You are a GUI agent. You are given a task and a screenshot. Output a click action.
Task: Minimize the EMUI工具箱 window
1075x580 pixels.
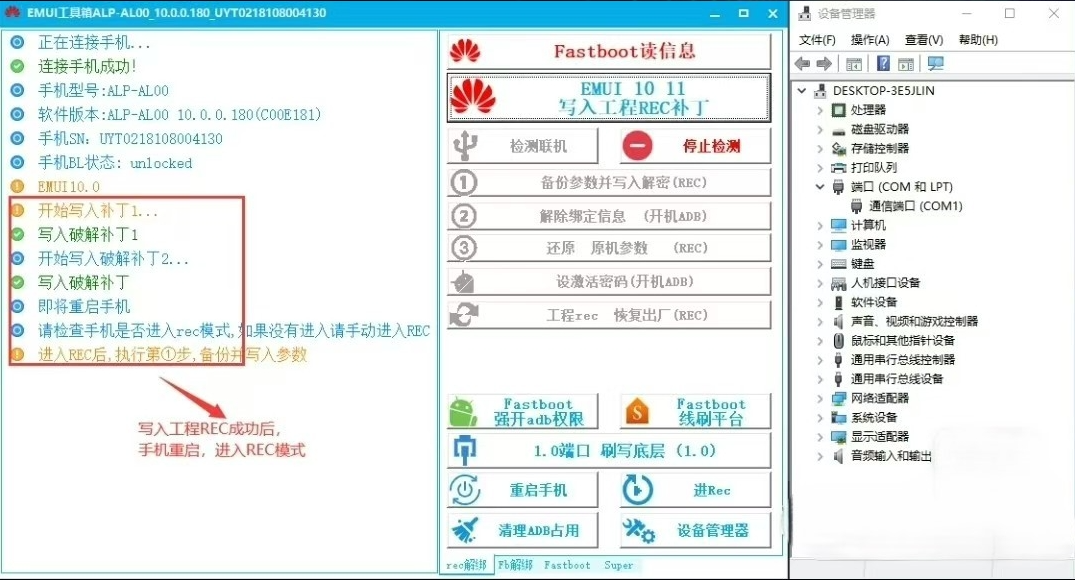(x=714, y=13)
